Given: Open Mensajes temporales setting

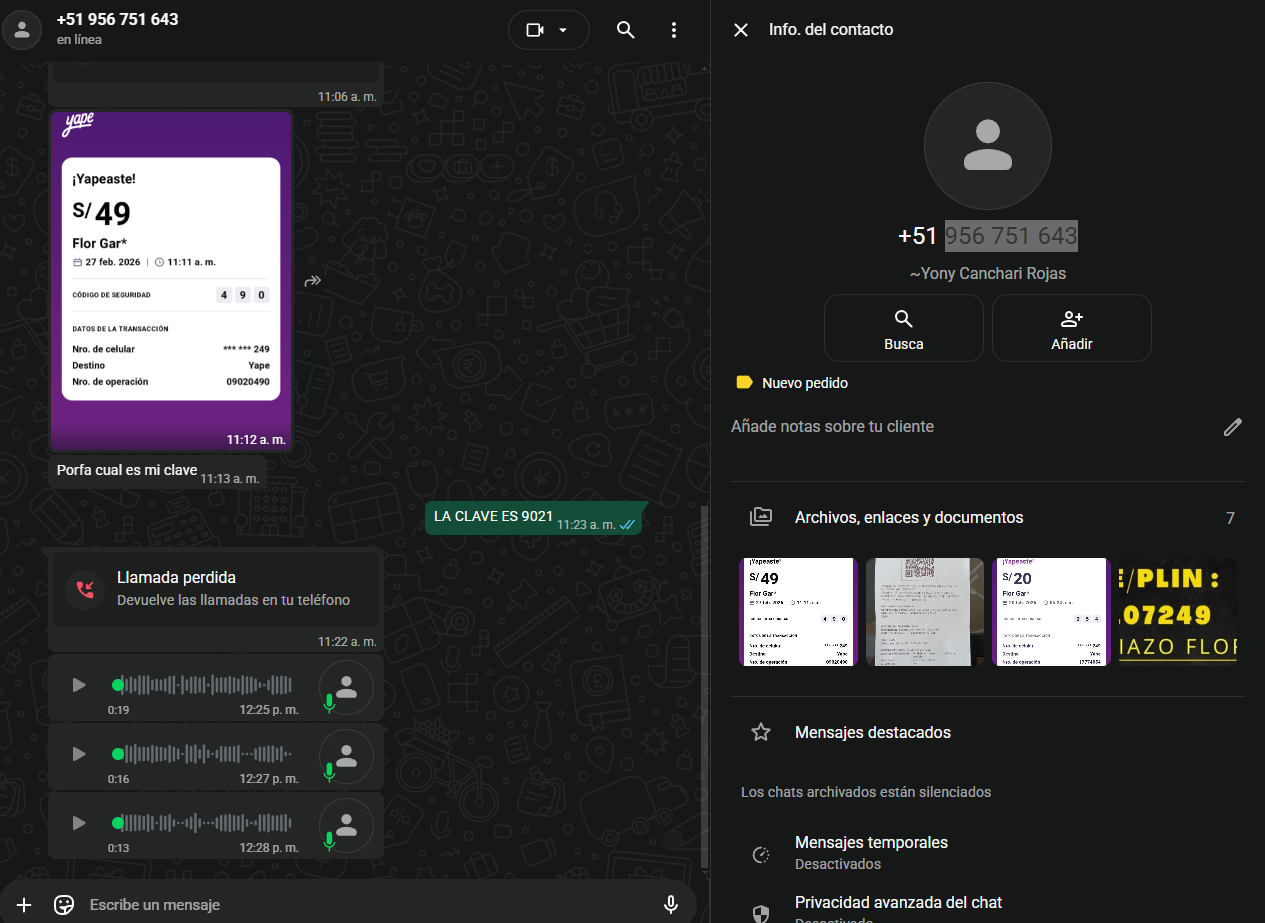Looking at the screenshot, I should (870, 852).
